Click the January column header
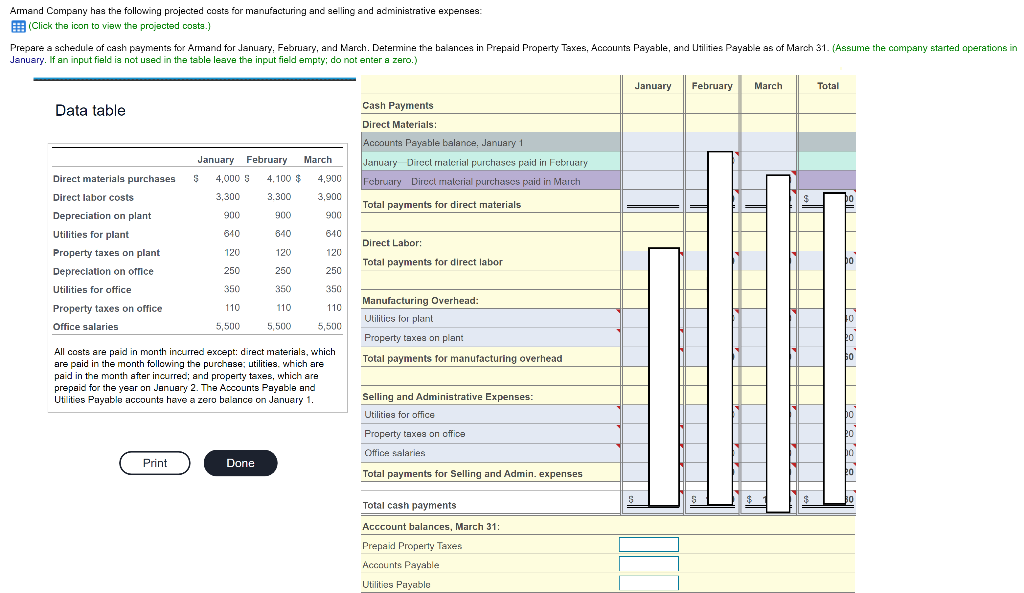The width and height of the screenshot is (1024, 593). coord(653,86)
